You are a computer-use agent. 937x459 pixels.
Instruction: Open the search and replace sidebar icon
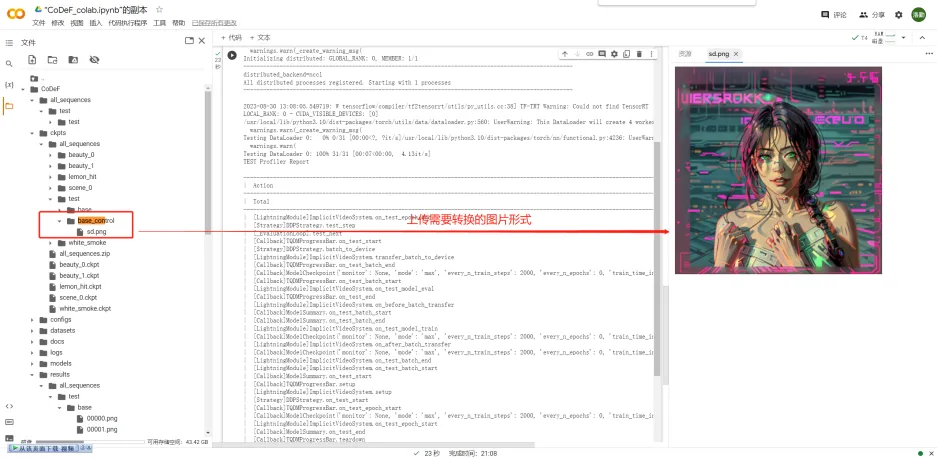click(9, 63)
